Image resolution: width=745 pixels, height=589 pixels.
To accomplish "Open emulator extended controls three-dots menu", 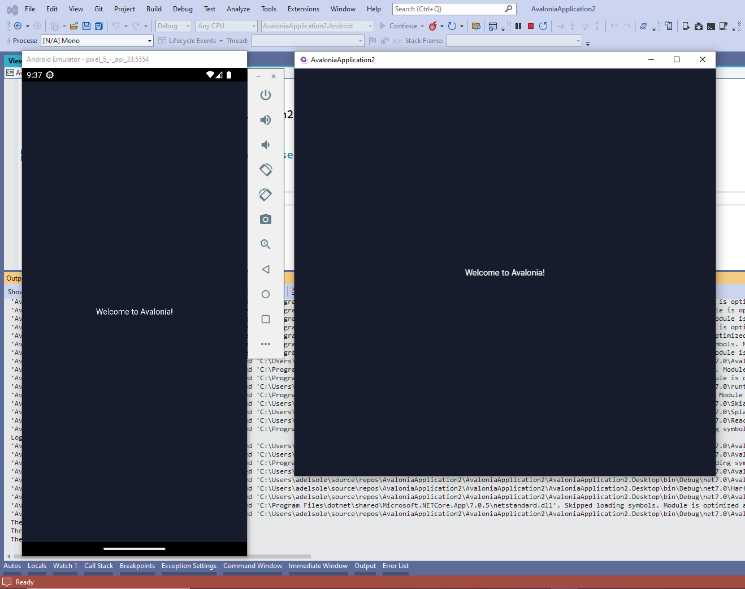I will pyautogui.click(x=266, y=343).
